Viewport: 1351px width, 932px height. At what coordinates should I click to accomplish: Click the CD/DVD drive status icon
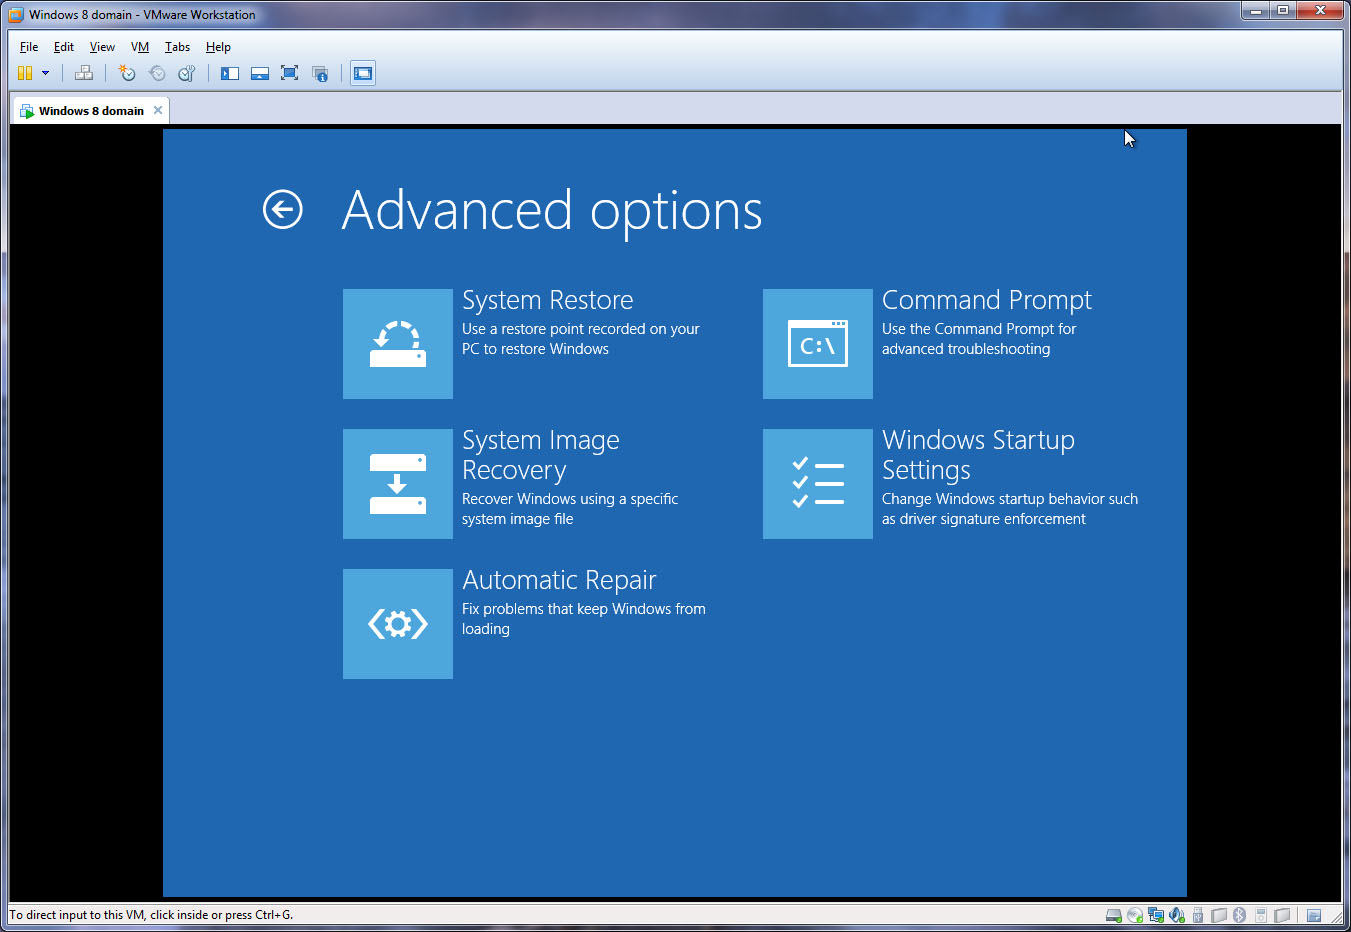[x=1135, y=915]
